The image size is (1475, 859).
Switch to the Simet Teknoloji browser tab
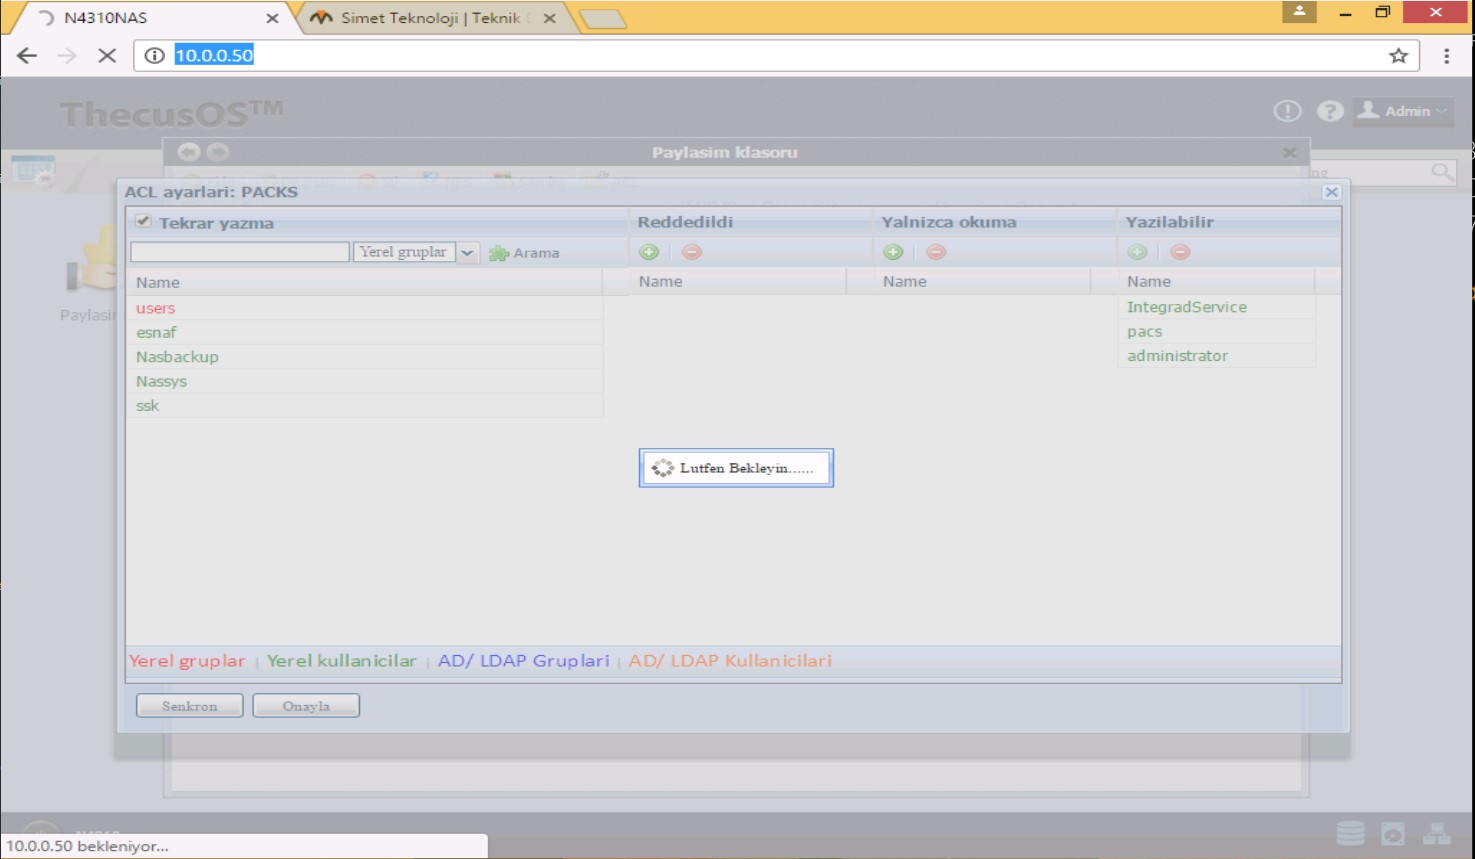tap(430, 18)
